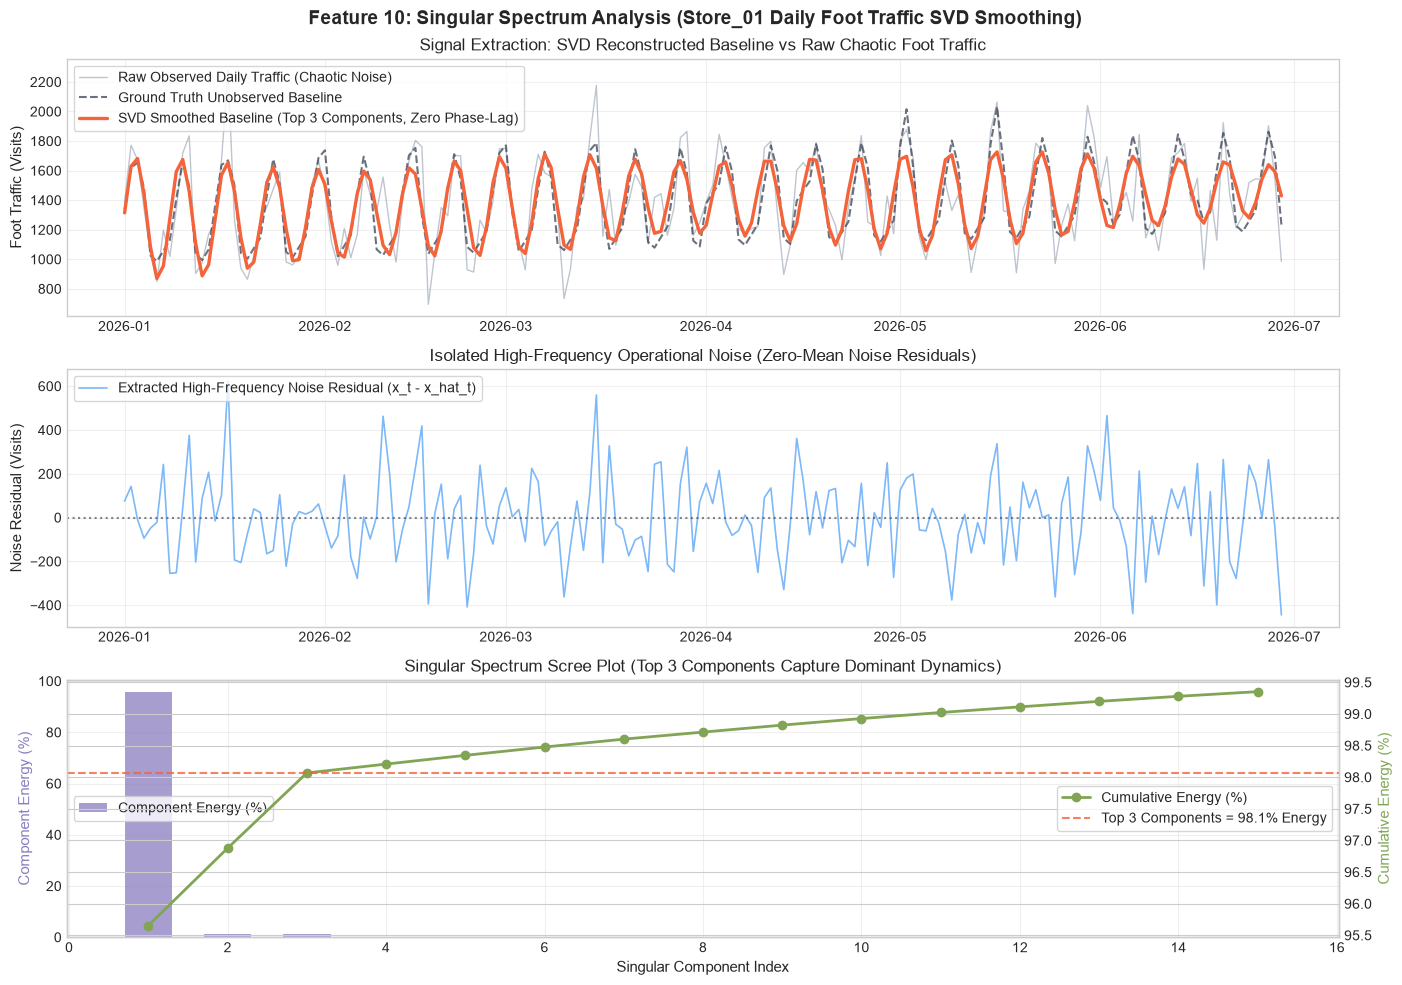Click the cumulative energy marker at component 3
The image size is (1402, 985).
tap(307, 773)
